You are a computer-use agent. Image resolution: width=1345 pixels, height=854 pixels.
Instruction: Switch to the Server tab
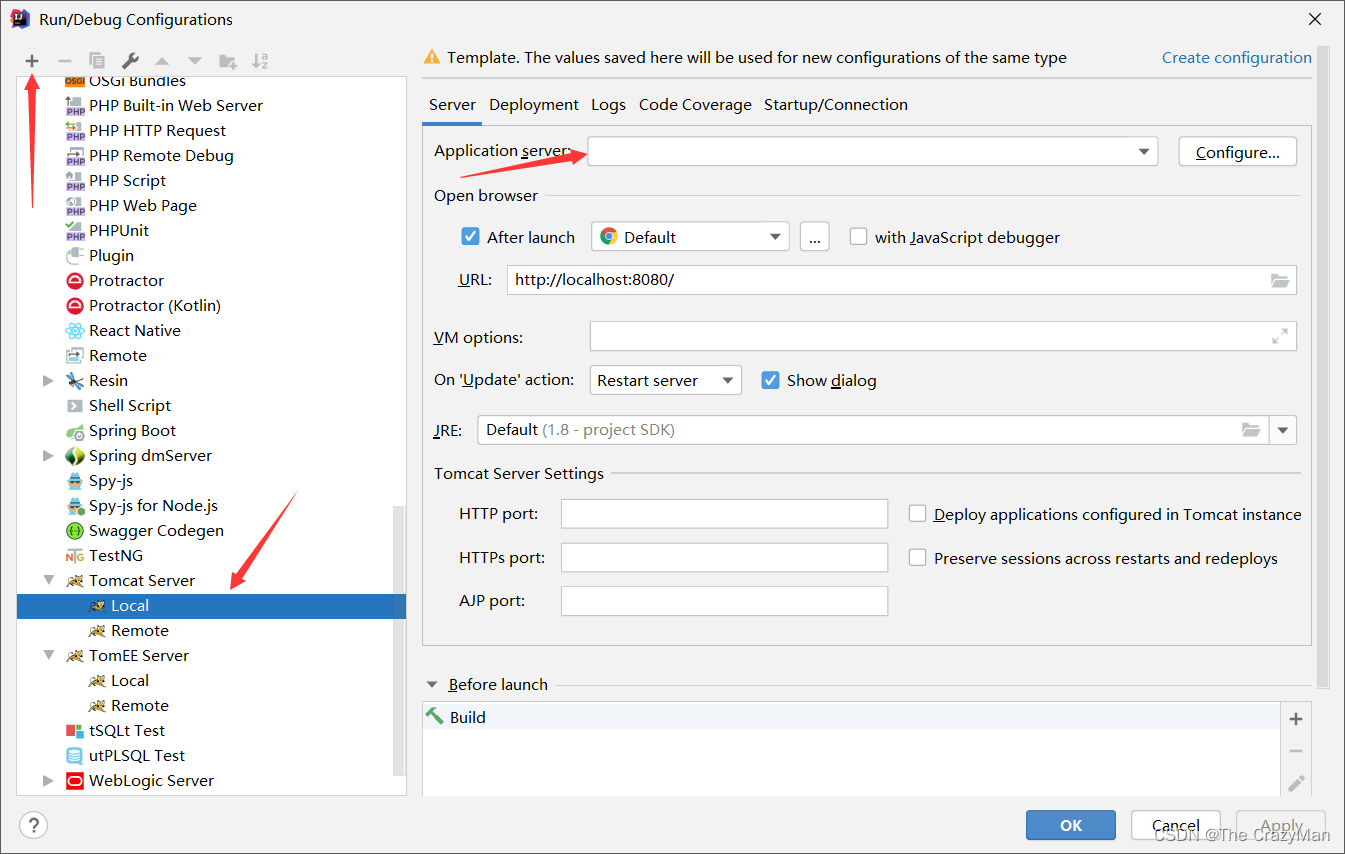pyautogui.click(x=452, y=105)
